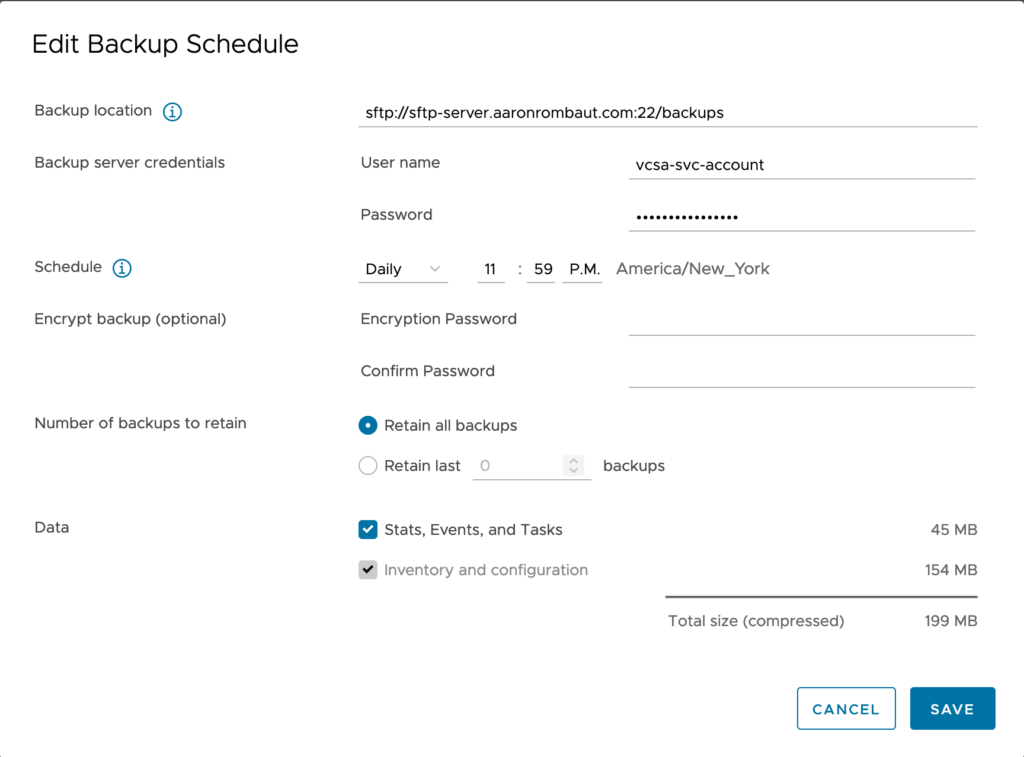Image resolution: width=1024 pixels, height=757 pixels.
Task: Uncheck Stats, Events, and Tasks checkbox
Action: tap(368, 530)
